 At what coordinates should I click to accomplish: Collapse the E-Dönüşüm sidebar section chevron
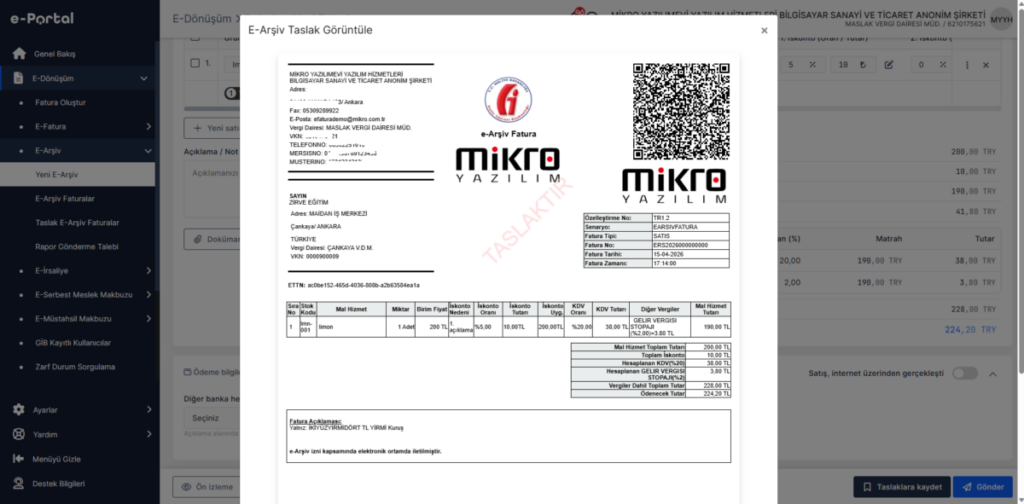tap(144, 78)
